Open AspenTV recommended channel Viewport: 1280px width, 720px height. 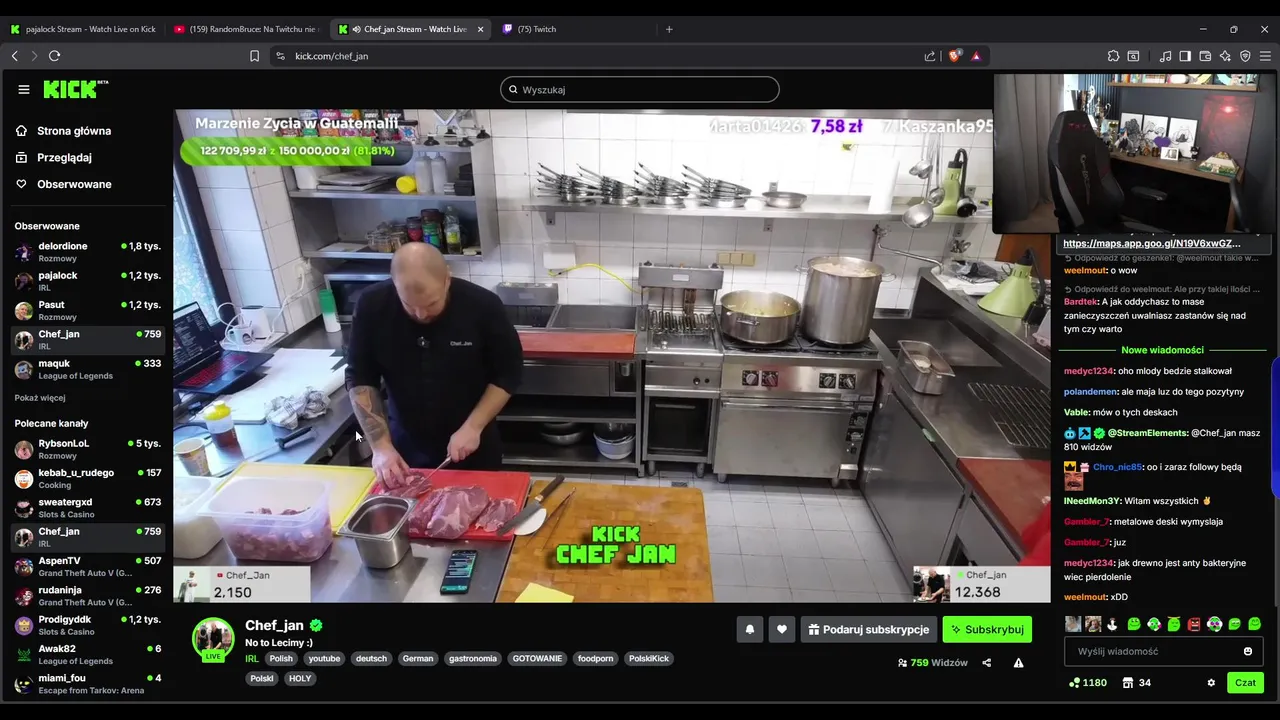(86, 566)
